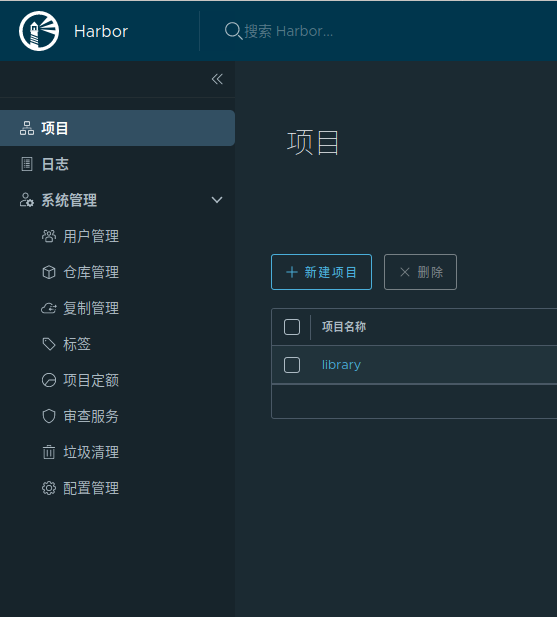This screenshot has height=617, width=557.
Task: Check the library project row checkbox
Action: [x=292, y=365]
